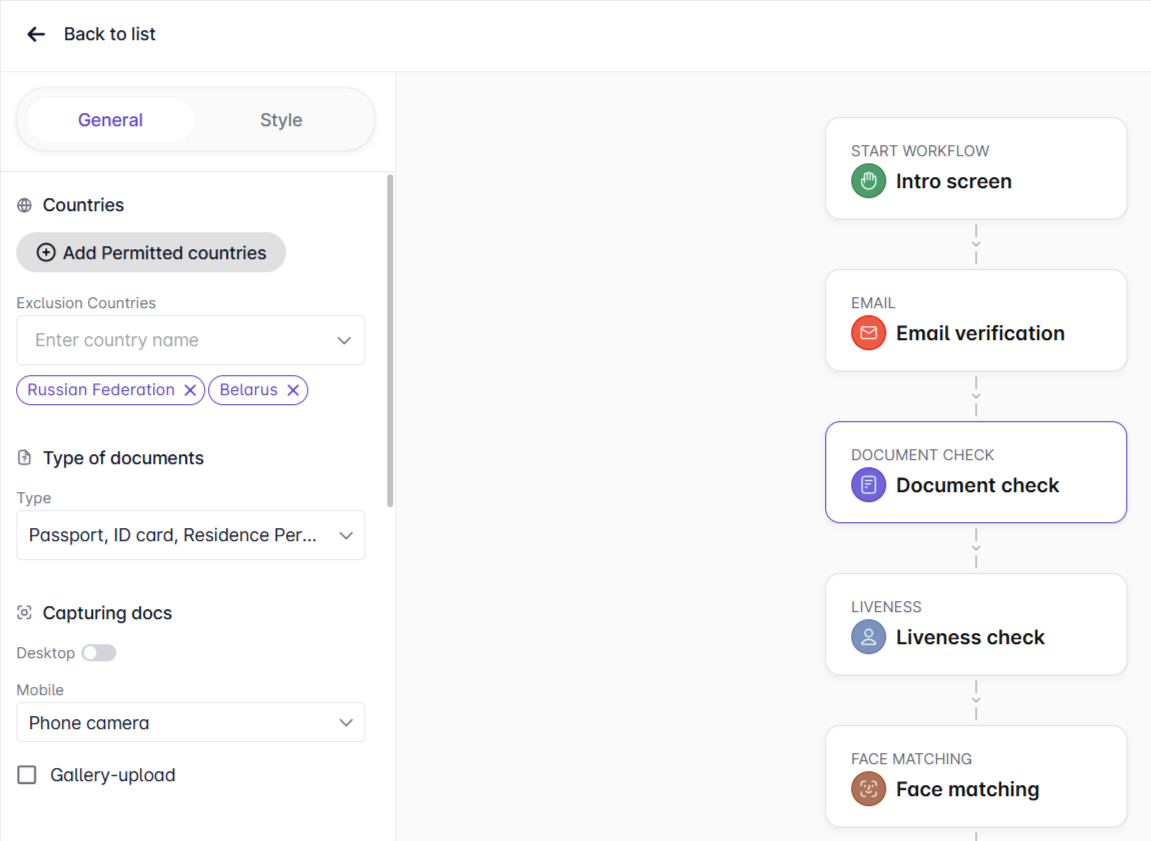Click the Back to list link
The width and height of the screenshot is (1151, 841).
(110, 34)
